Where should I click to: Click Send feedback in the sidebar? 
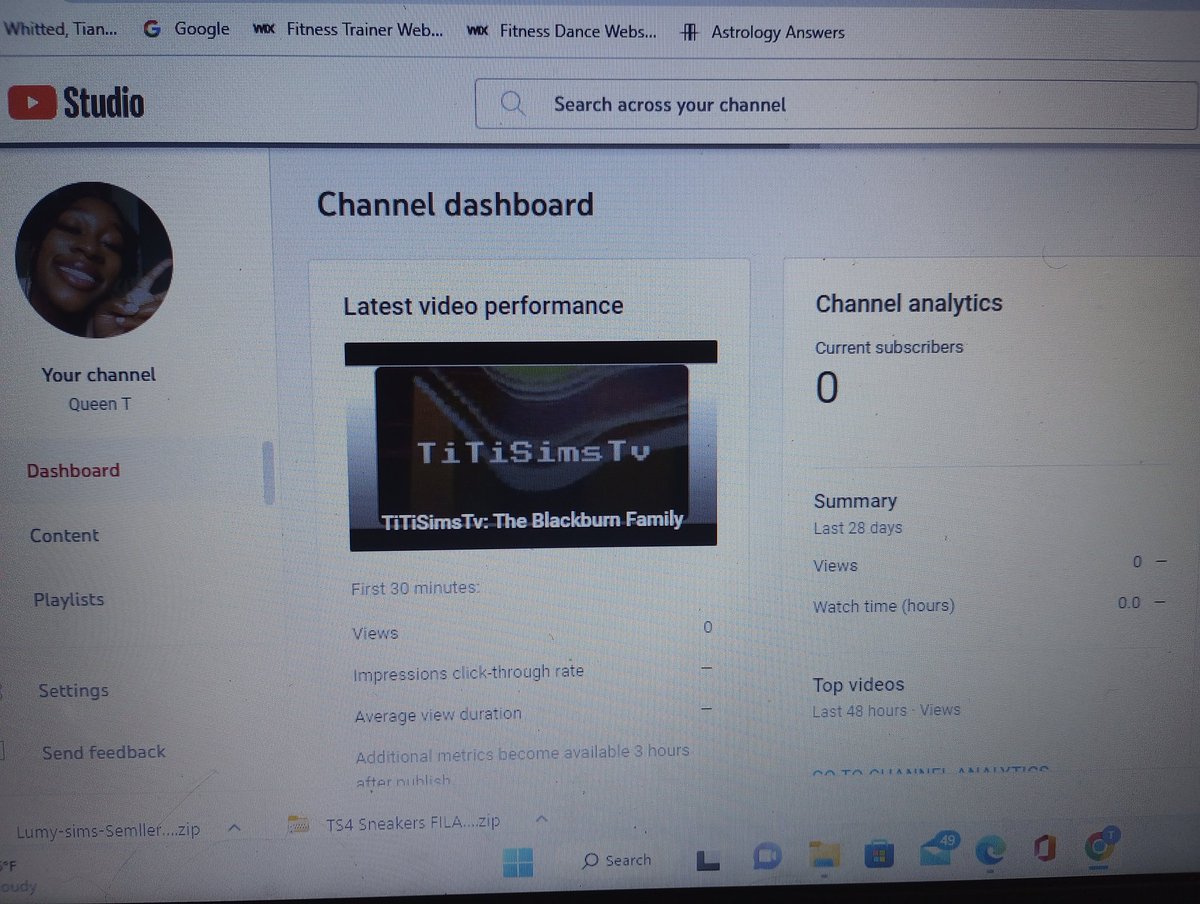(x=103, y=751)
